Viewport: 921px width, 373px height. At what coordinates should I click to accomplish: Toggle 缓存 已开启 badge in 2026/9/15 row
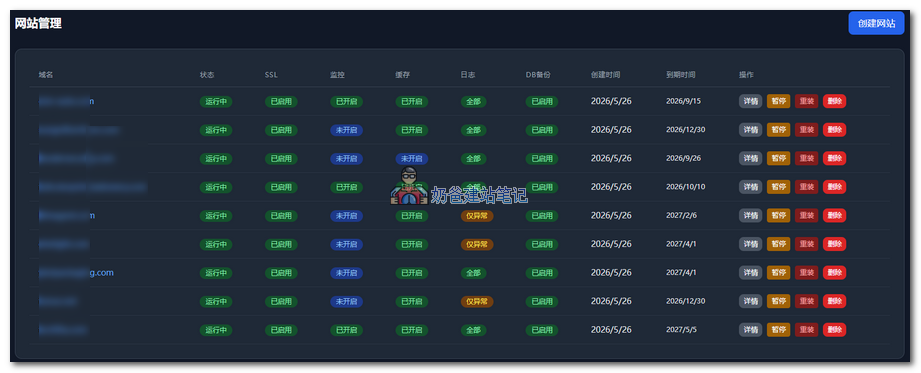[x=411, y=102]
